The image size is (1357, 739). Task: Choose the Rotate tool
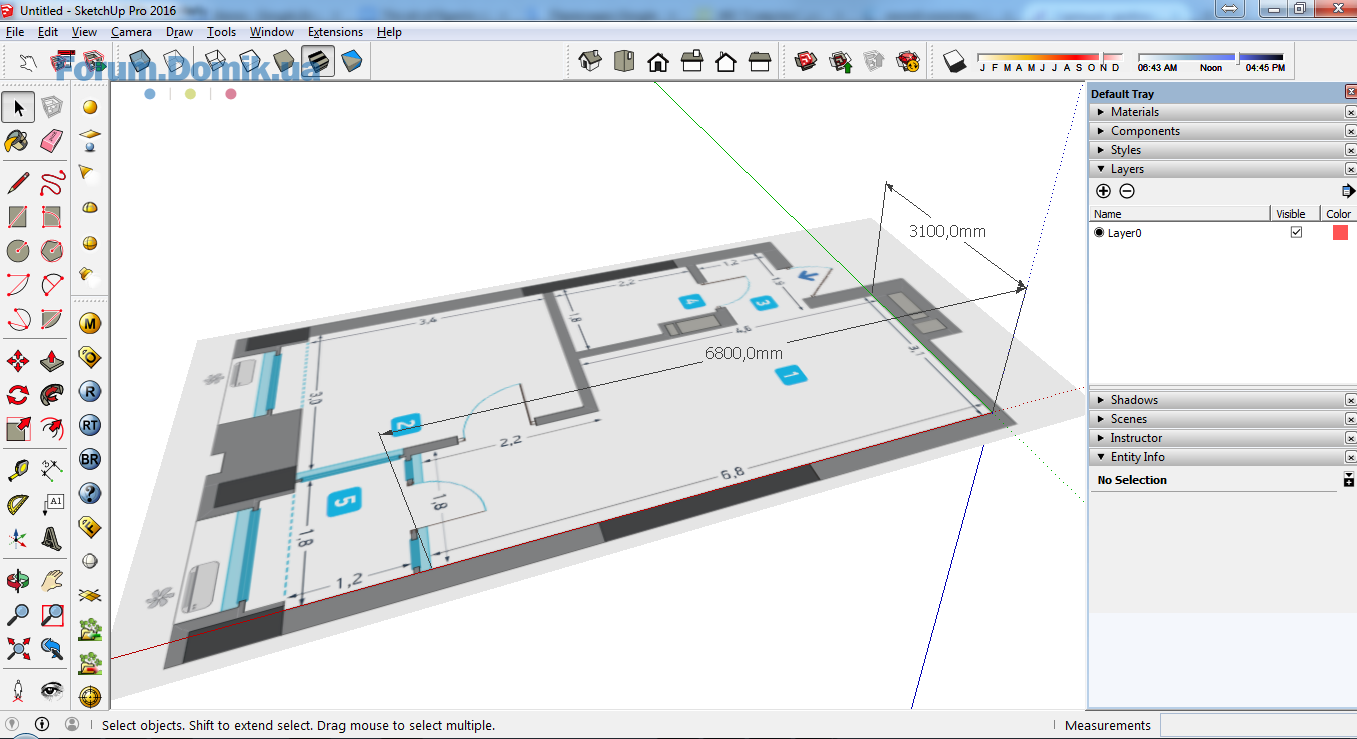[18, 395]
